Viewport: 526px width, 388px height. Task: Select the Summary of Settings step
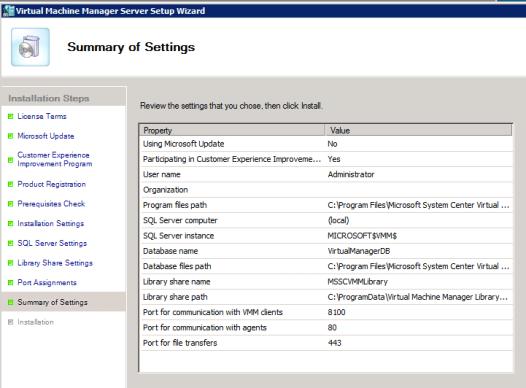point(52,302)
